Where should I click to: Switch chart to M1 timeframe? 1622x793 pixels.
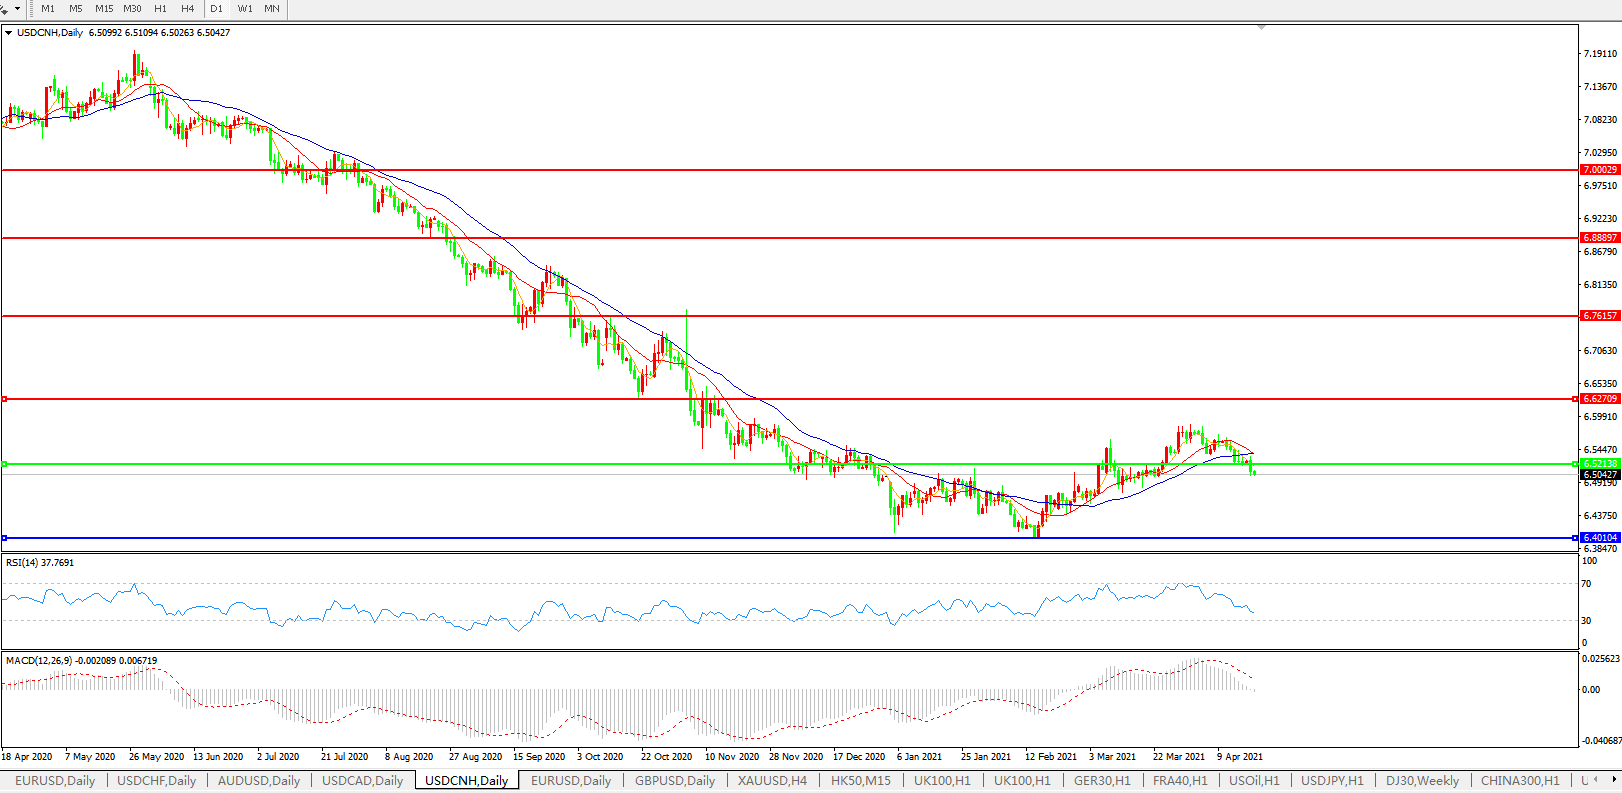(48, 9)
